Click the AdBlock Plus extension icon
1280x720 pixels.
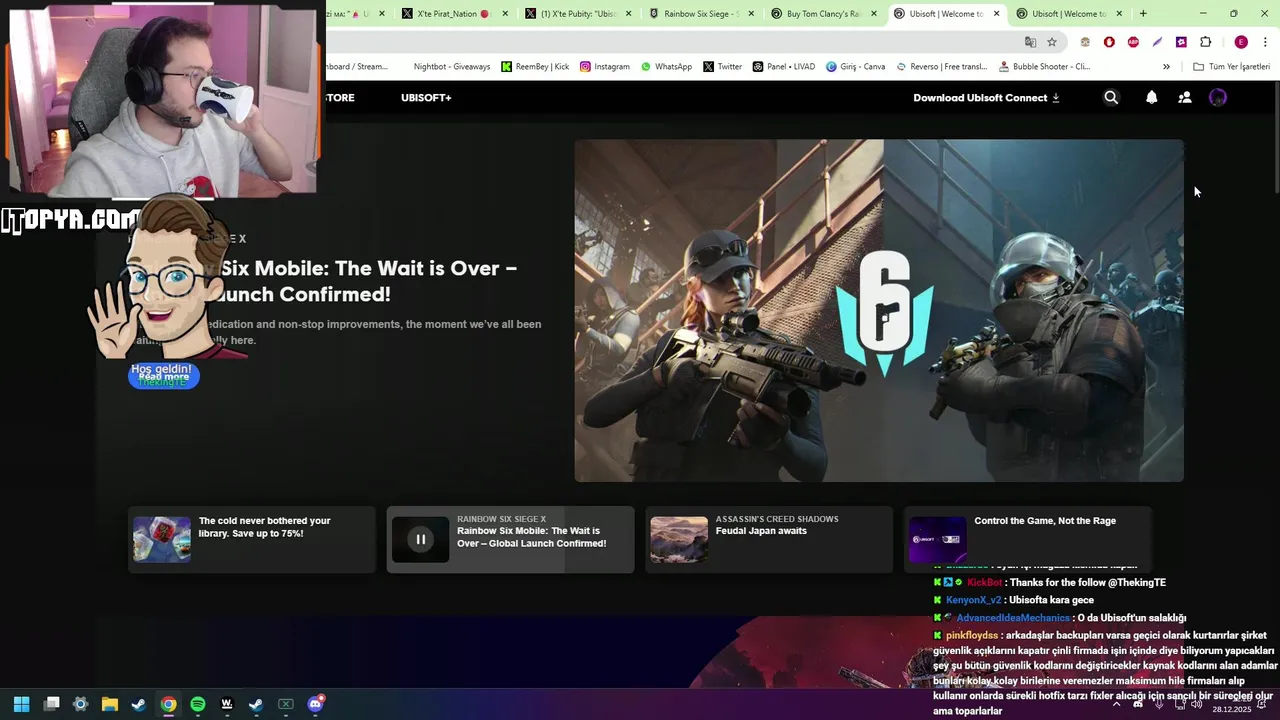coord(1133,42)
